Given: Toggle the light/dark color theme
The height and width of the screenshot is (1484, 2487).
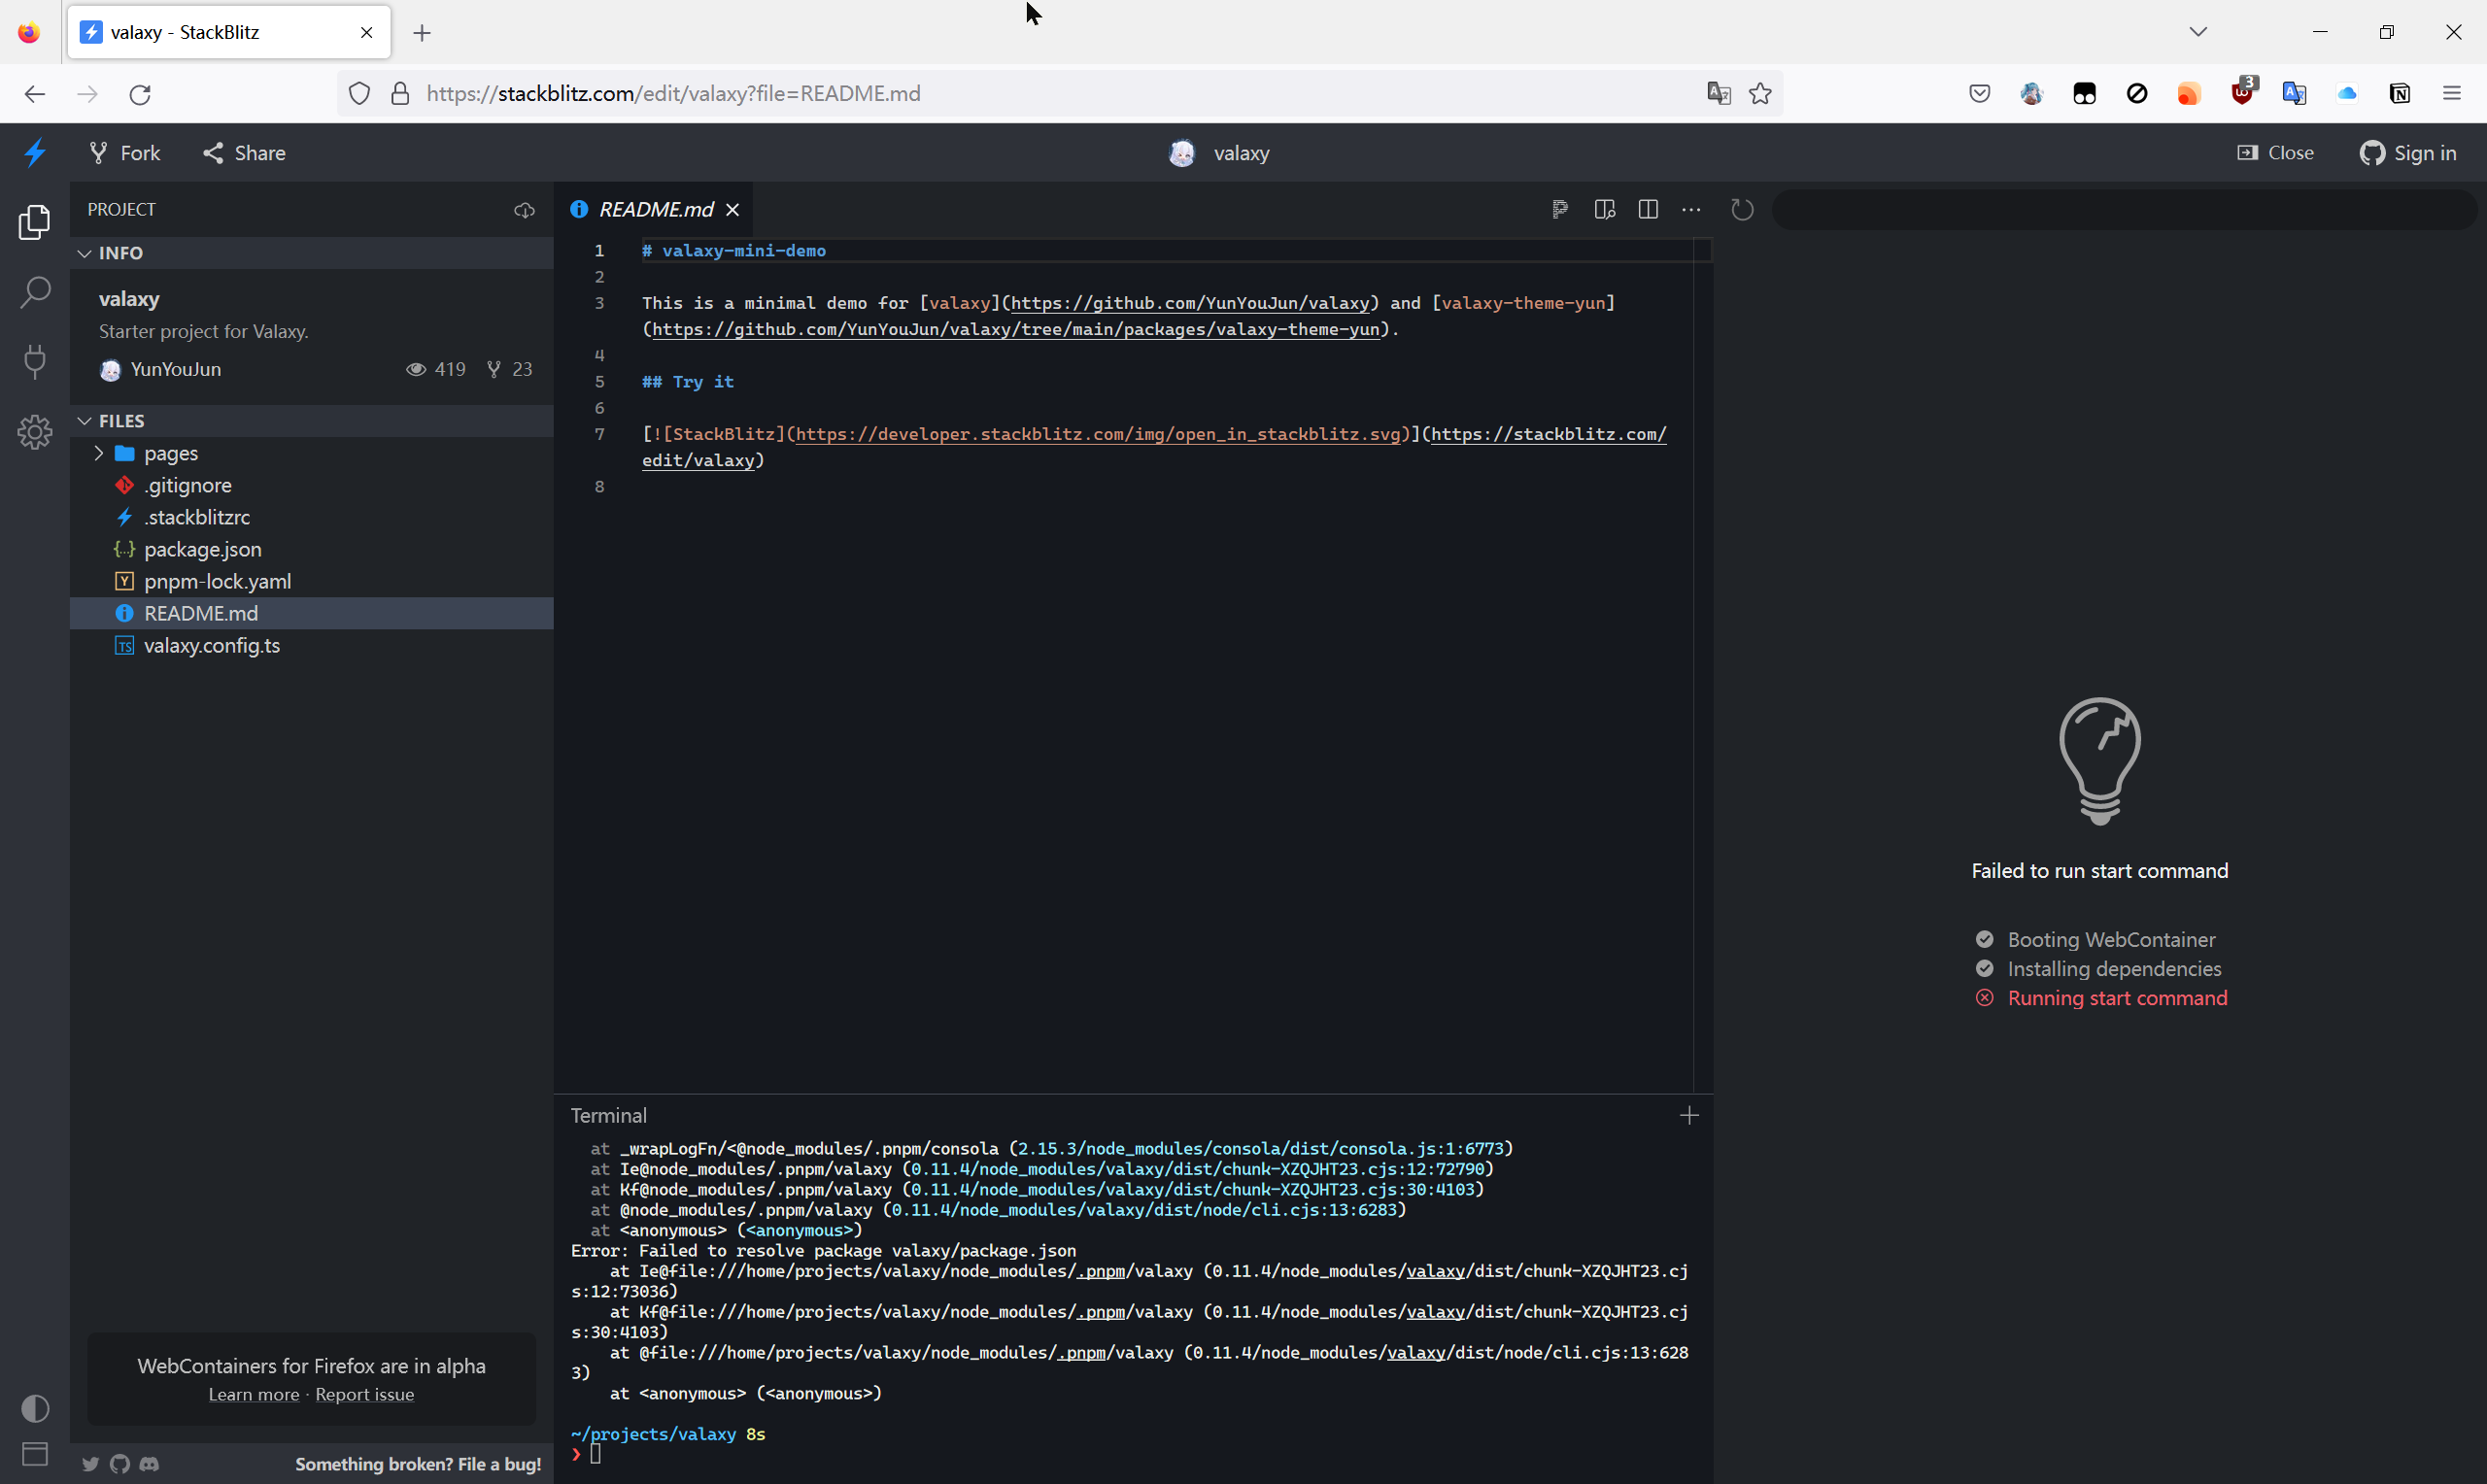Looking at the screenshot, I should pyautogui.click(x=35, y=1408).
